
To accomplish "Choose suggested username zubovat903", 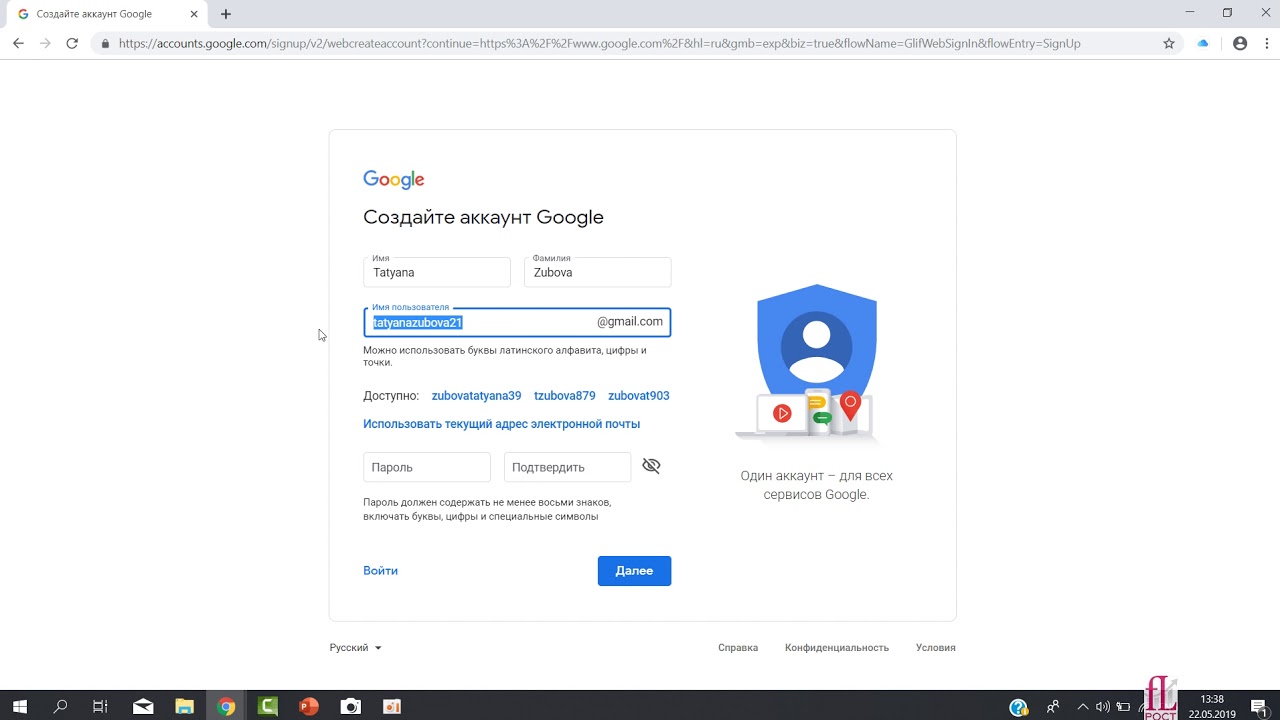I will [638, 396].
